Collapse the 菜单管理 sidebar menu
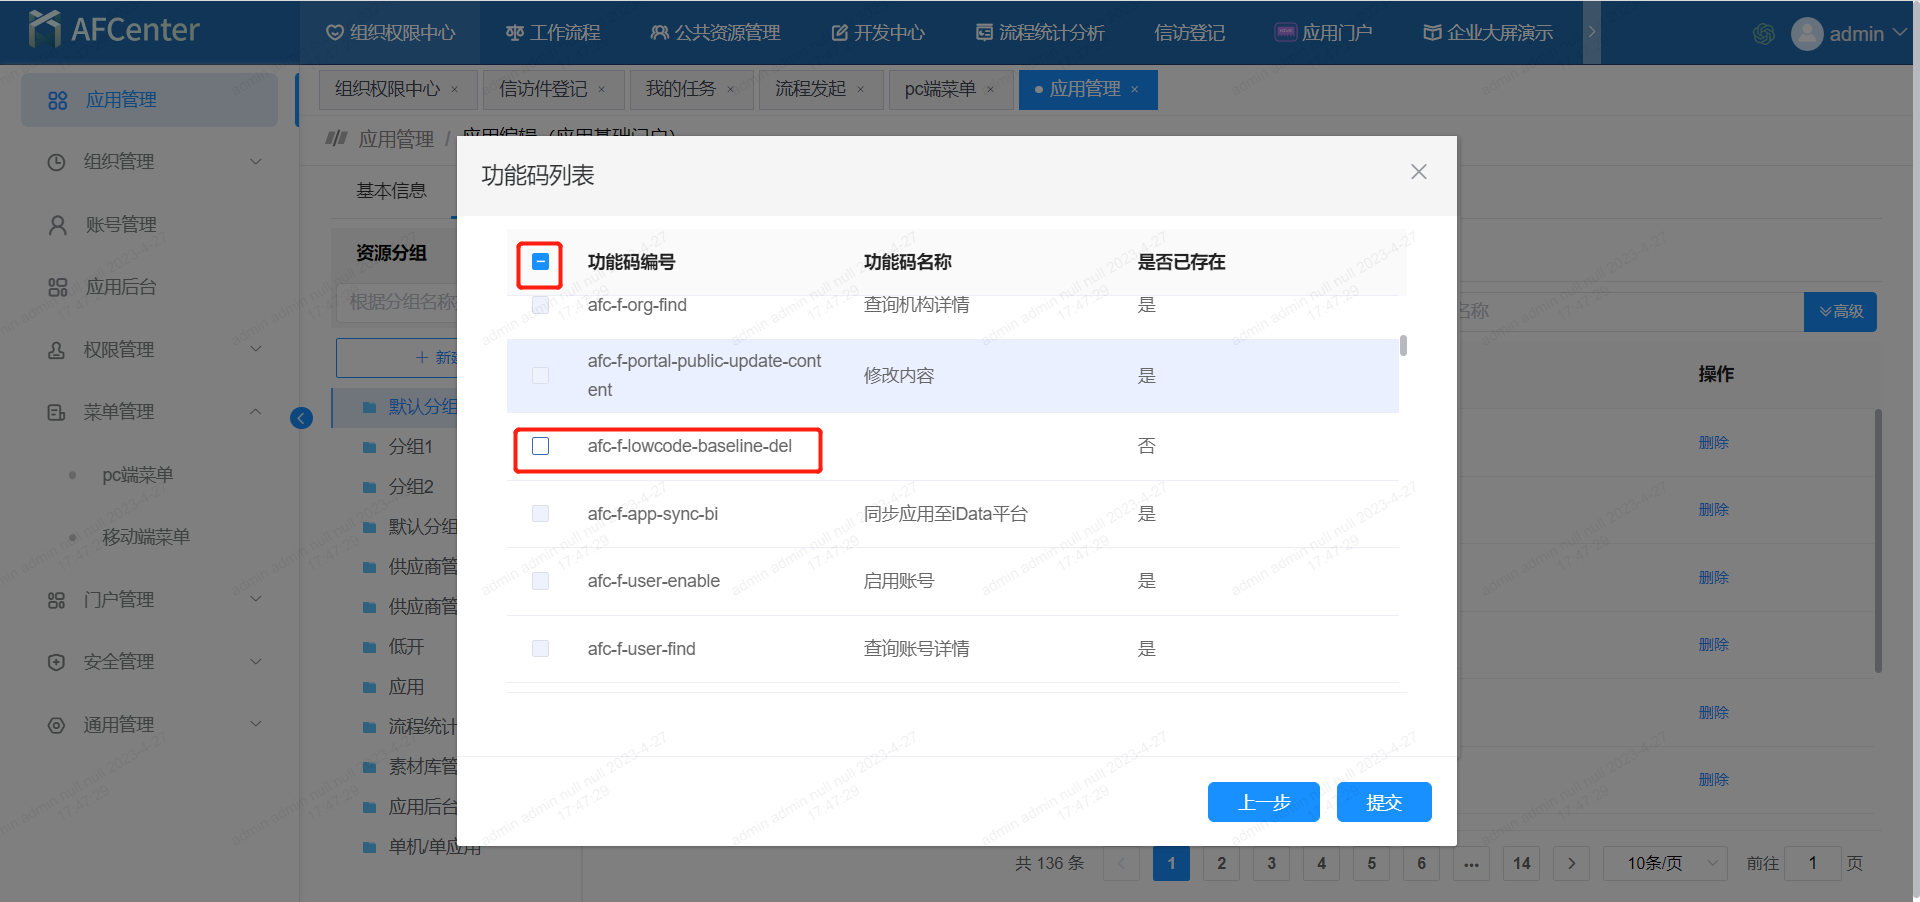 click(255, 412)
